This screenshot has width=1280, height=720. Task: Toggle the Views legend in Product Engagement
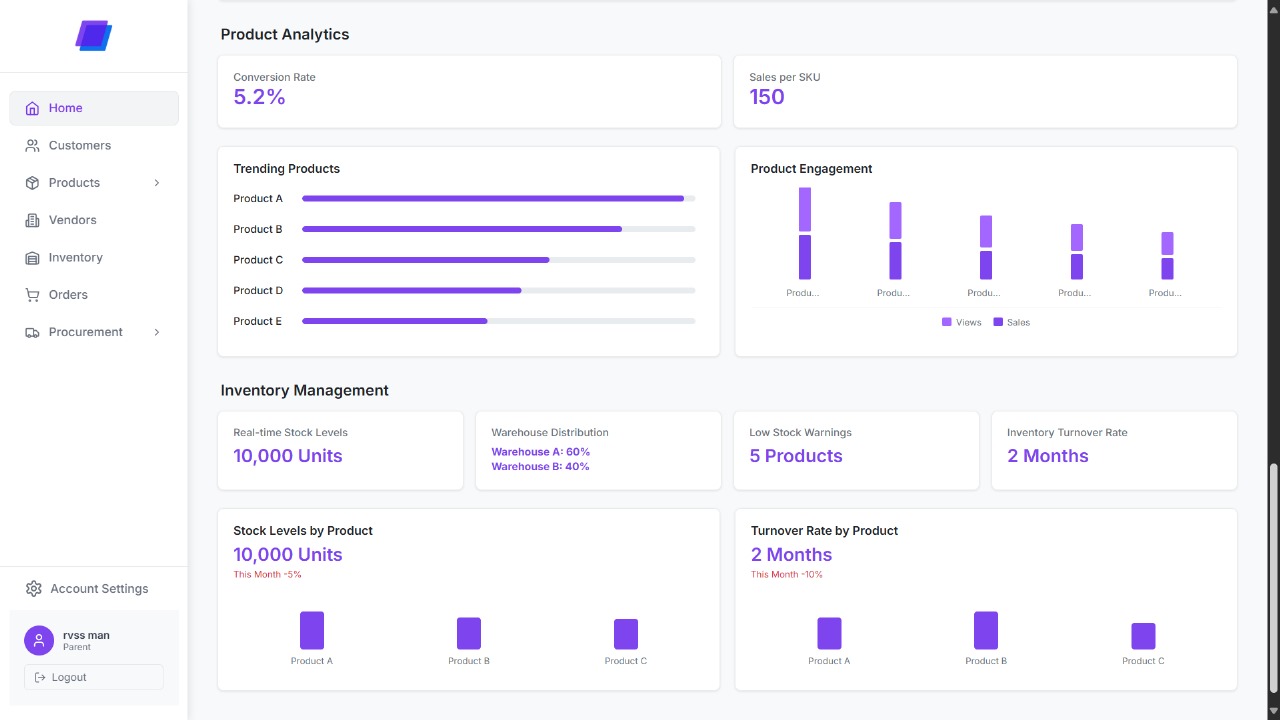(x=961, y=322)
